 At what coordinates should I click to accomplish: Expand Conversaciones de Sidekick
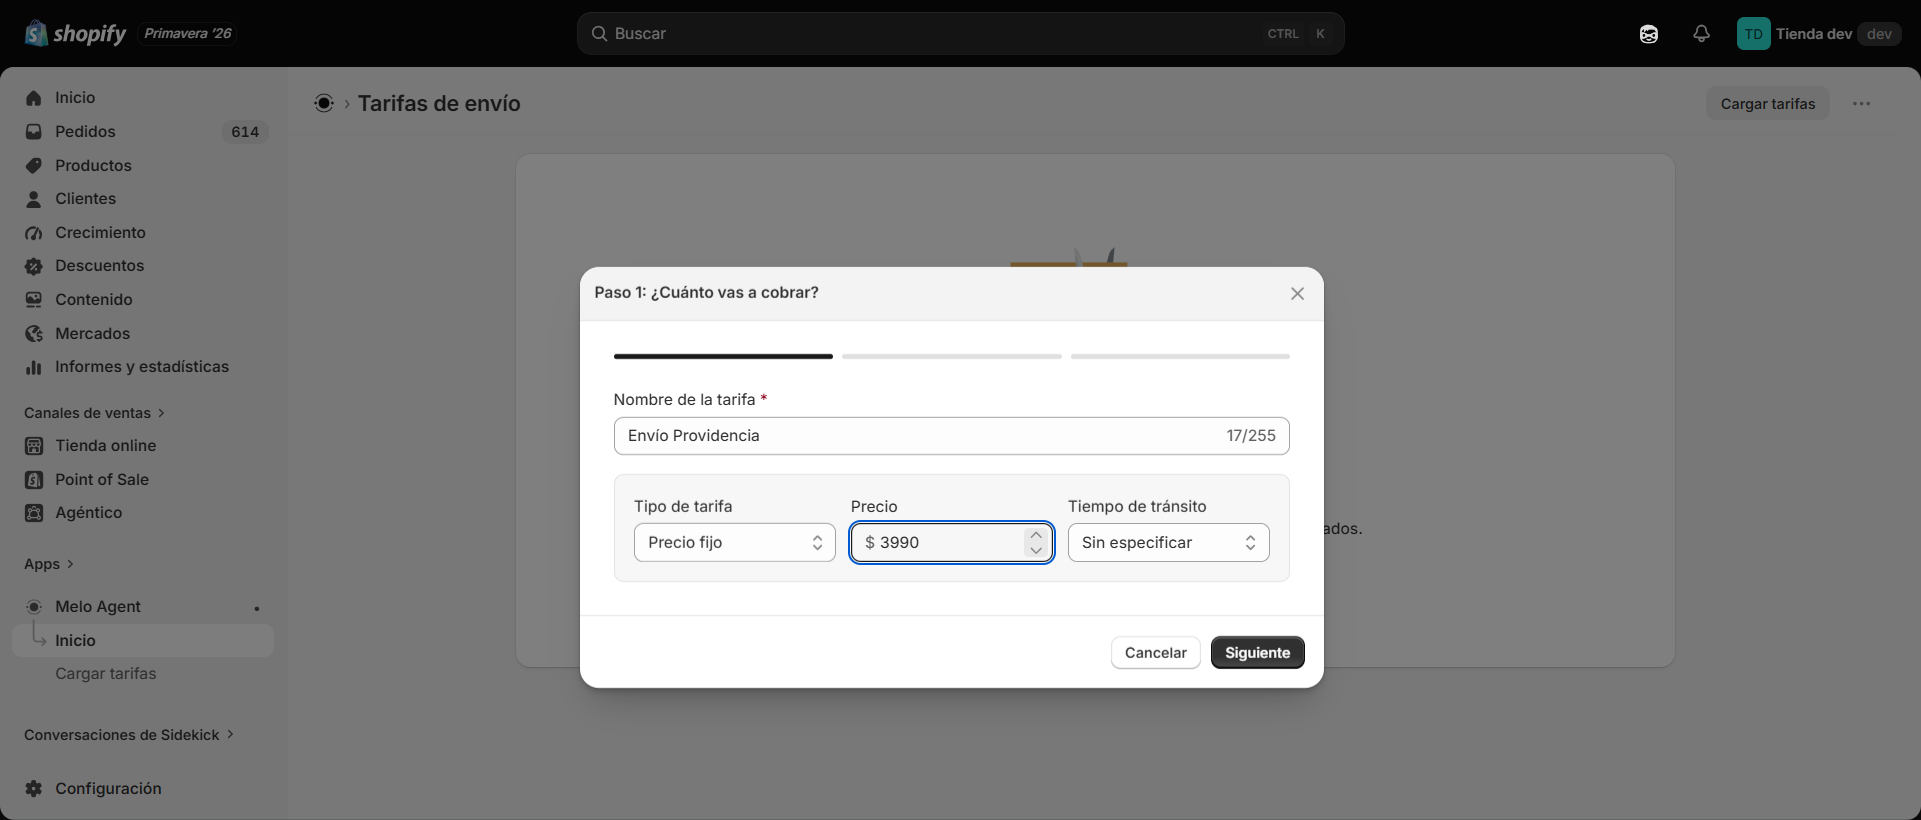[129, 735]
